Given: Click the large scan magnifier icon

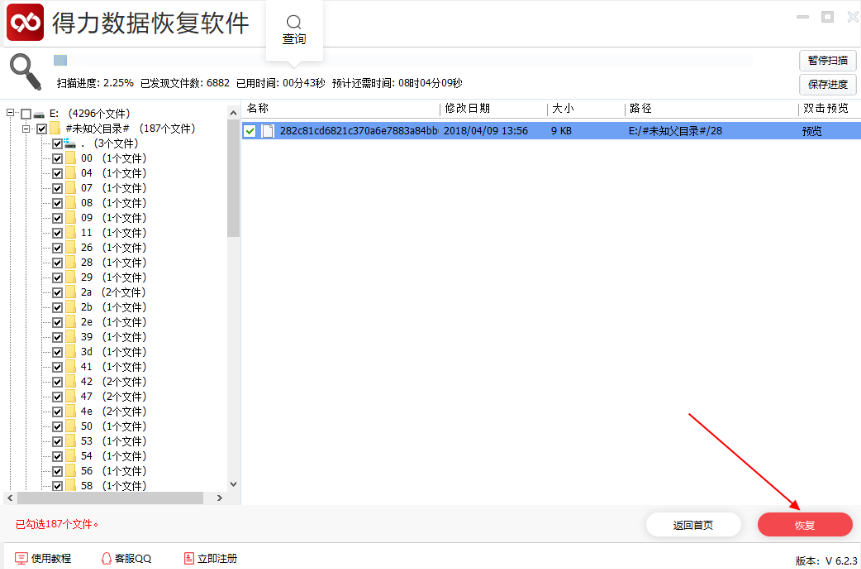Looking at the screenshot, I should tap(25, 70).
